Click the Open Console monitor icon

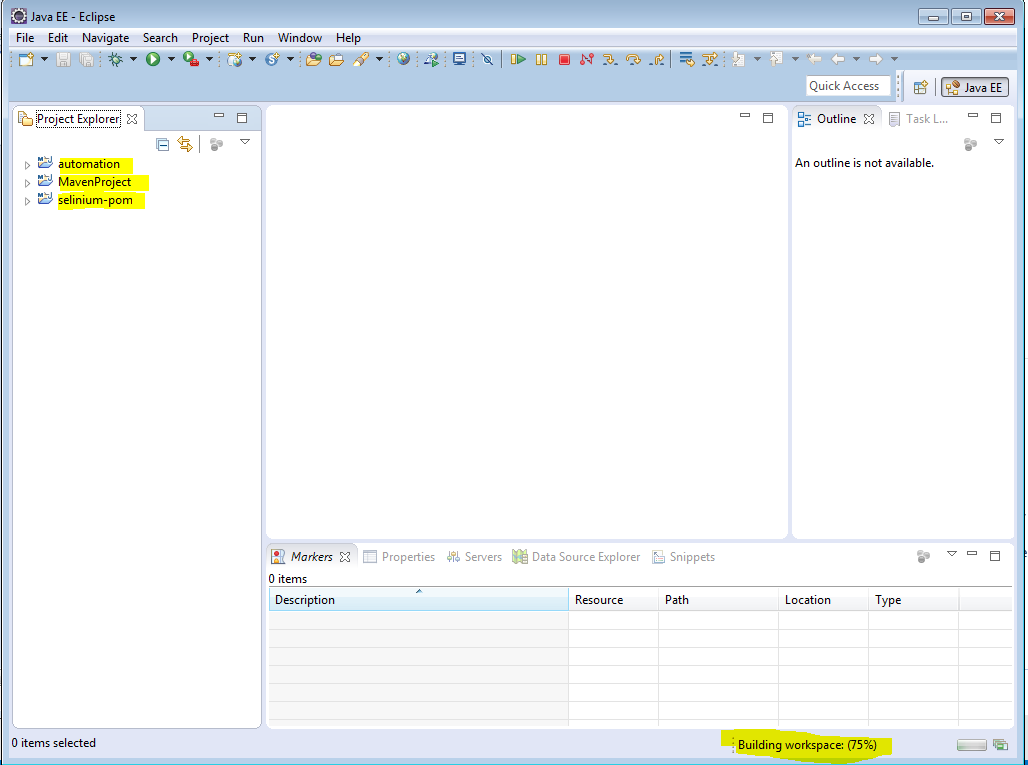pos(460,60)
